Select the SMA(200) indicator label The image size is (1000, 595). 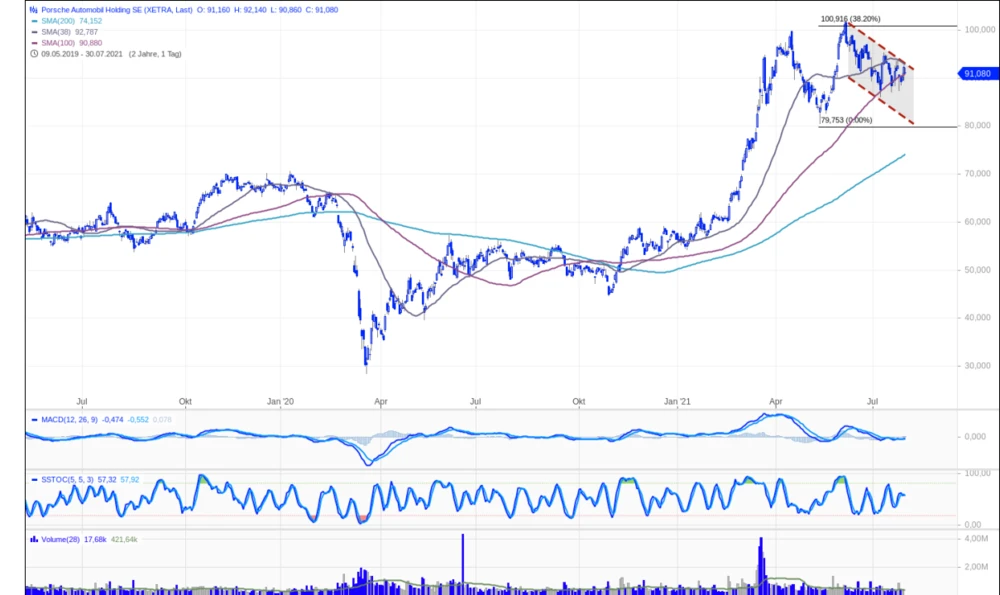click(x=58, y=20)
